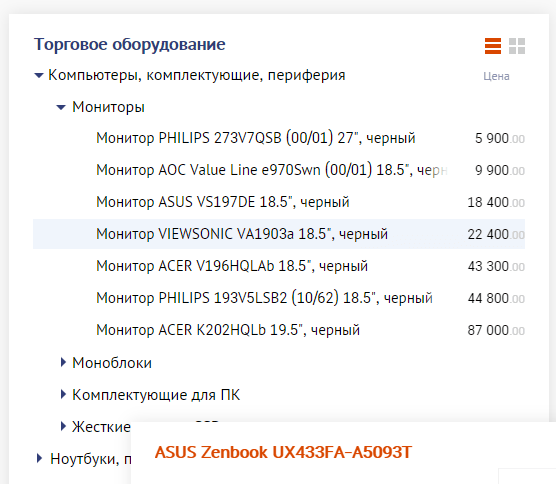The height and width of the screenshot is (484, 556).
Task: Open ASUS Zenbook UX433FA-A5093T title link
Action: (x=283, y=452)
